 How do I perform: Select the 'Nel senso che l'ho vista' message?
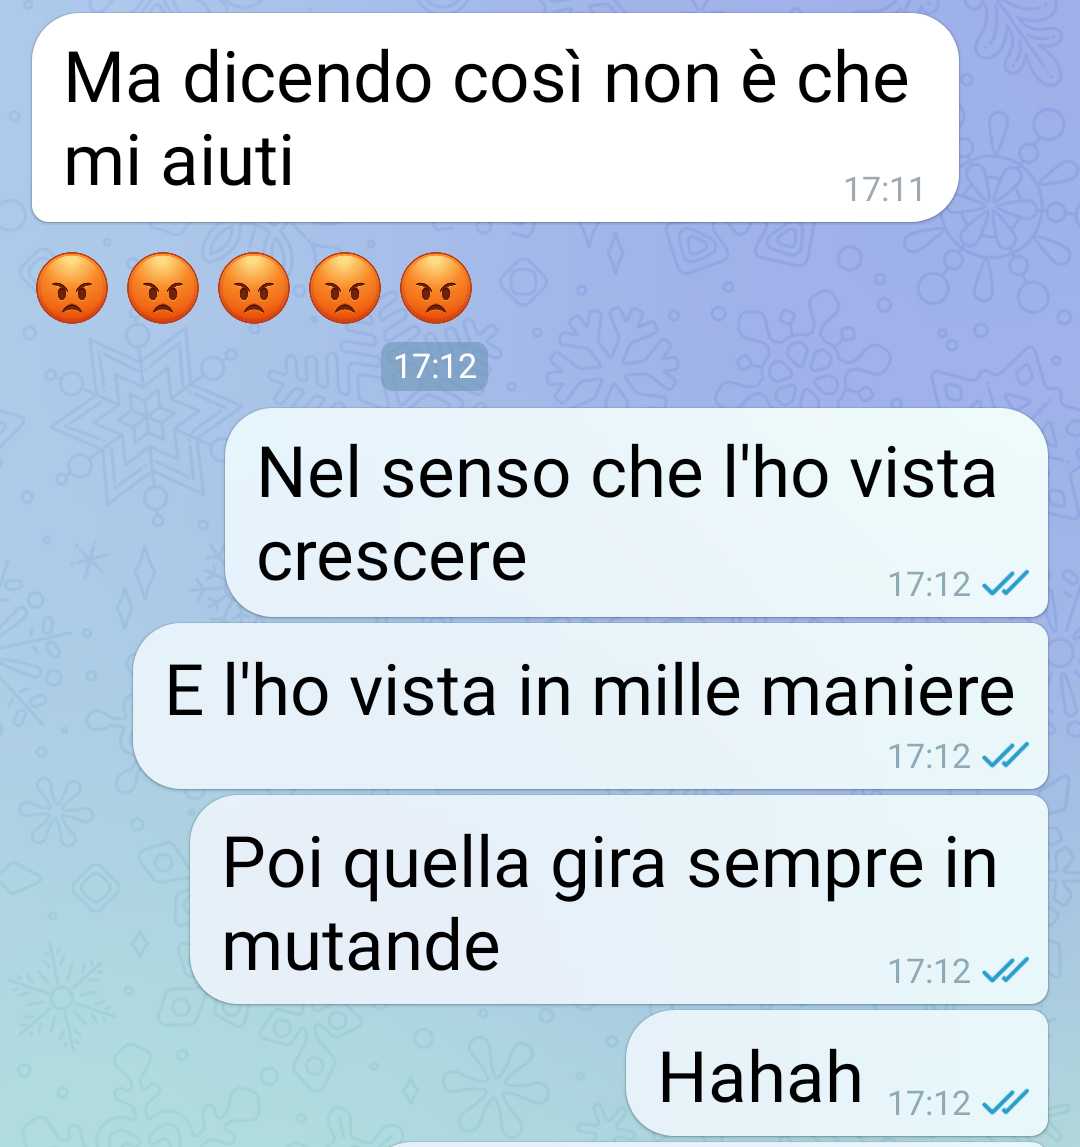pyautogui.click(x=637, y=512)
